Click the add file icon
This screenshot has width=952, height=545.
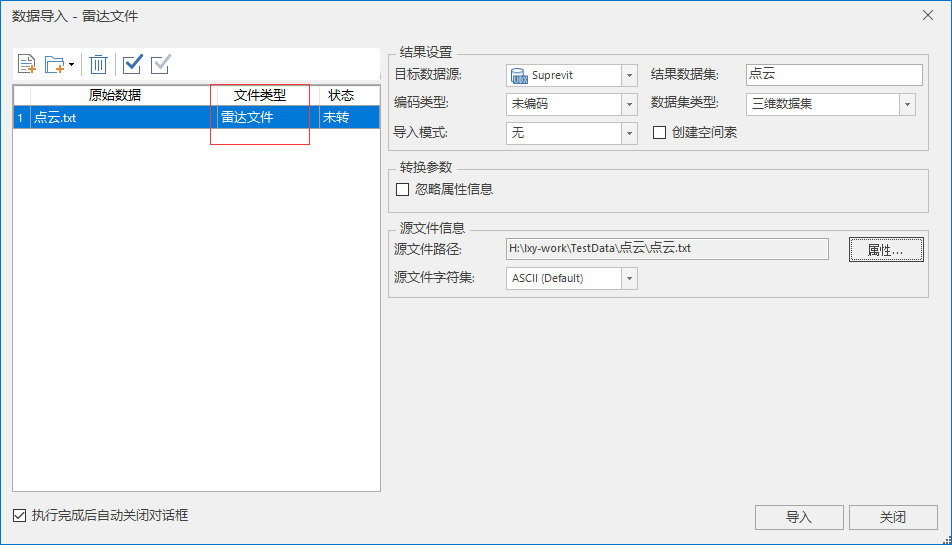(x=27, y=64)
